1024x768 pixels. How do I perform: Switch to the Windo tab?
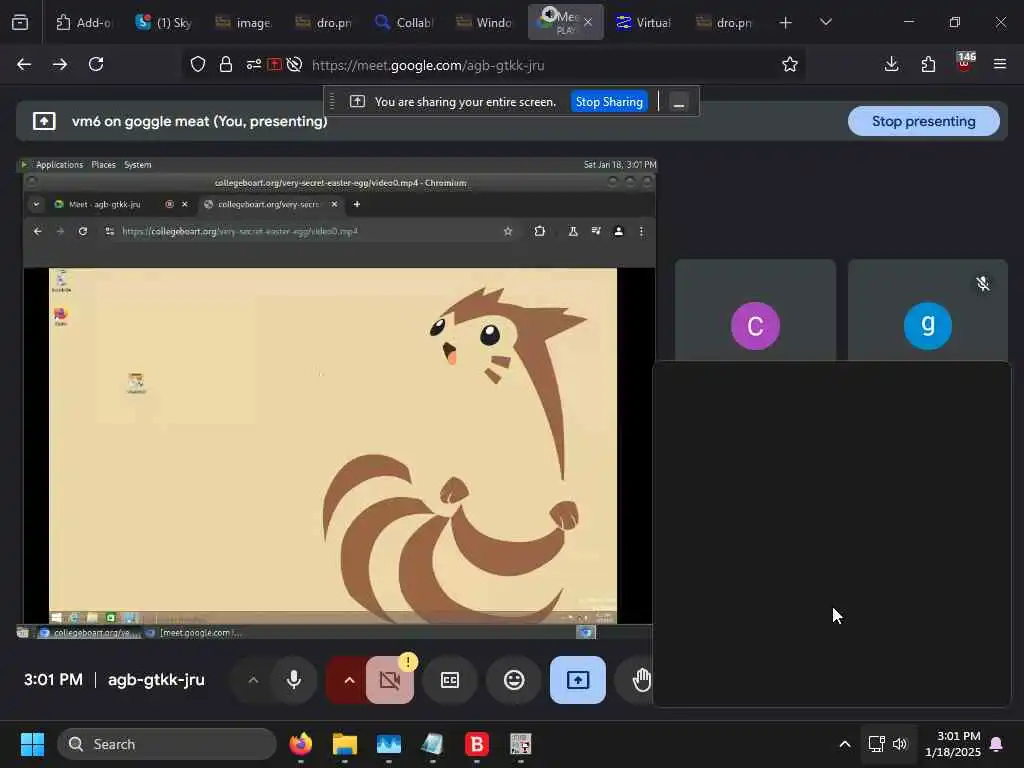[x=483, y=22]
